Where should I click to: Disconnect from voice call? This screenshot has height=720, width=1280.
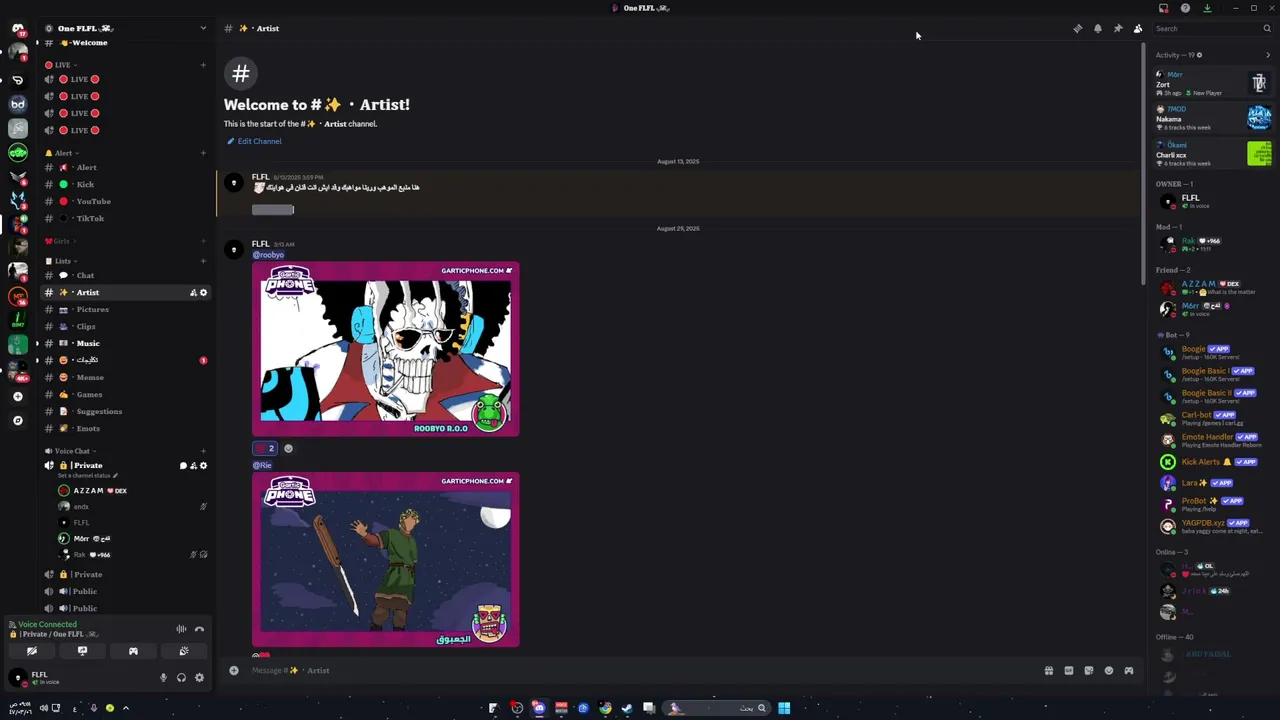(x=199, y=629)
